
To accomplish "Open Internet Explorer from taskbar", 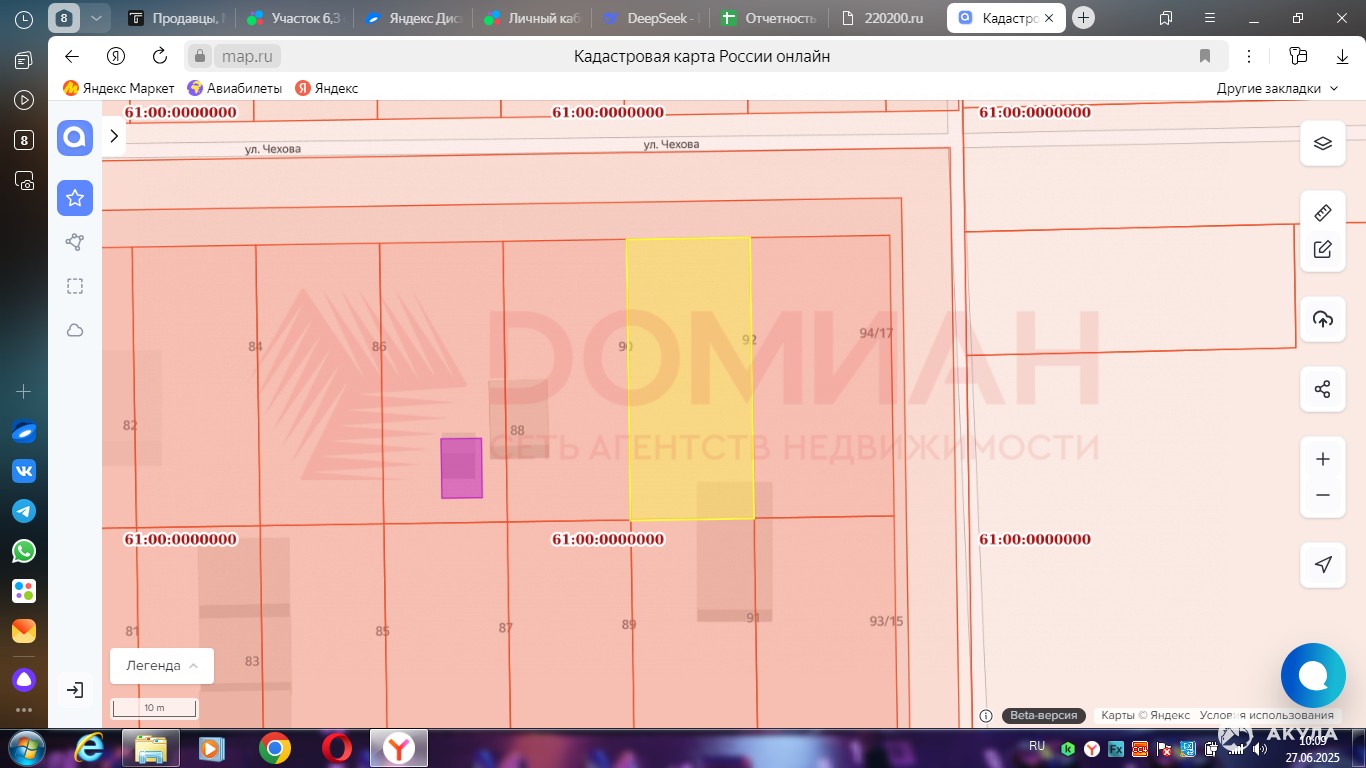I will point(89,748).
